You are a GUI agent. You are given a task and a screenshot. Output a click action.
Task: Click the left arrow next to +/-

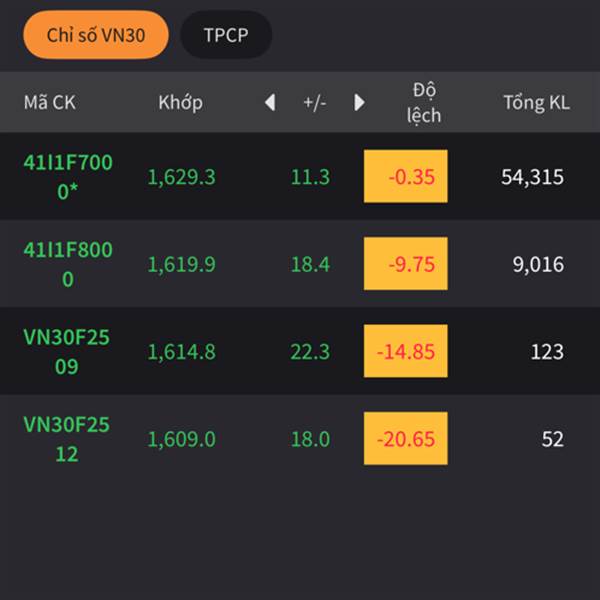point(270,102)
